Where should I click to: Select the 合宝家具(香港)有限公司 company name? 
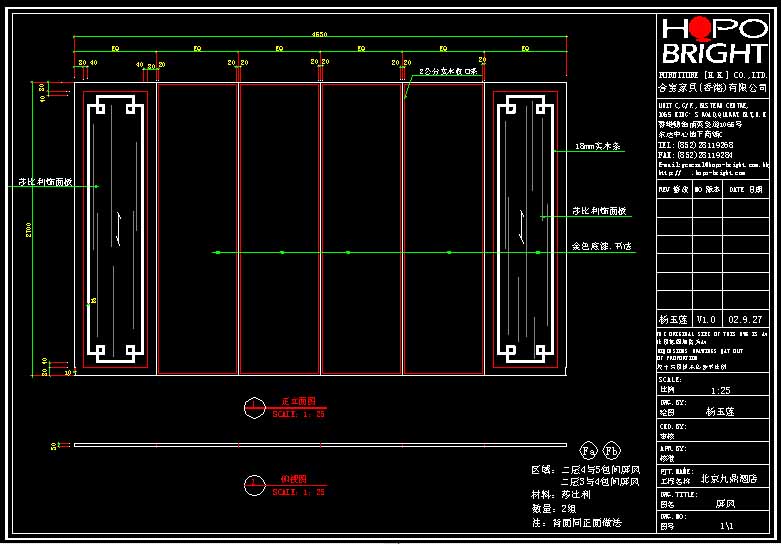tap(713, 88)
